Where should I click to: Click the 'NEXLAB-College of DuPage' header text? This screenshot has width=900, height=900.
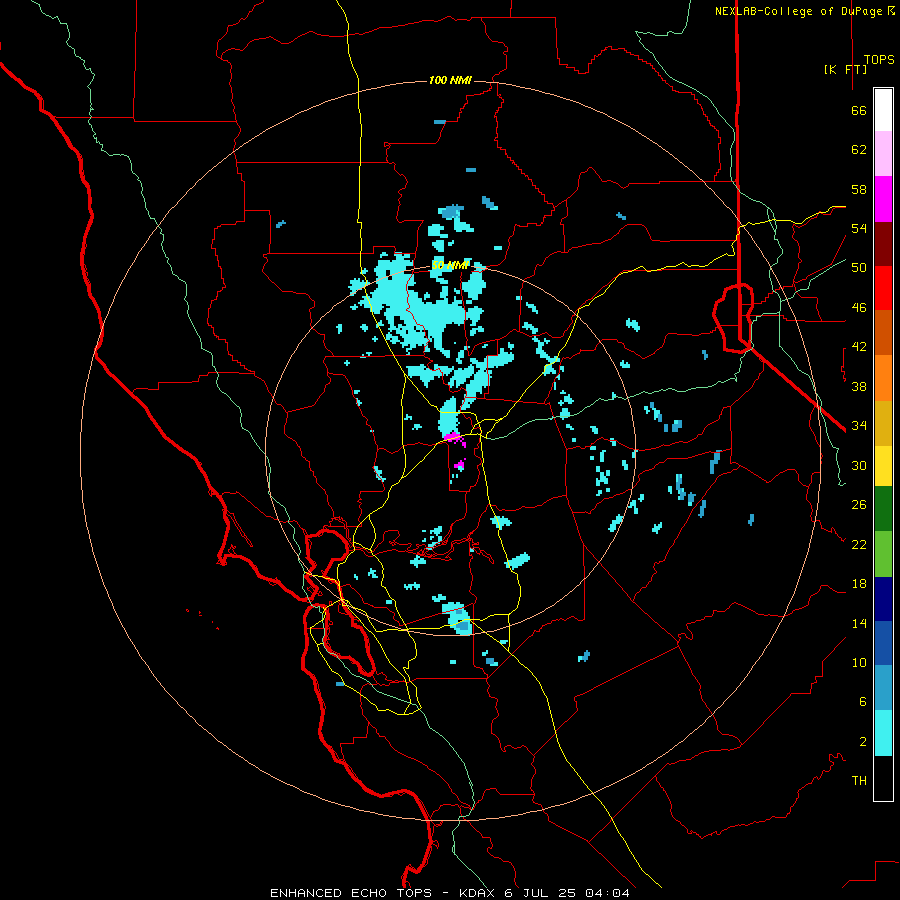(x=798, y=11)
